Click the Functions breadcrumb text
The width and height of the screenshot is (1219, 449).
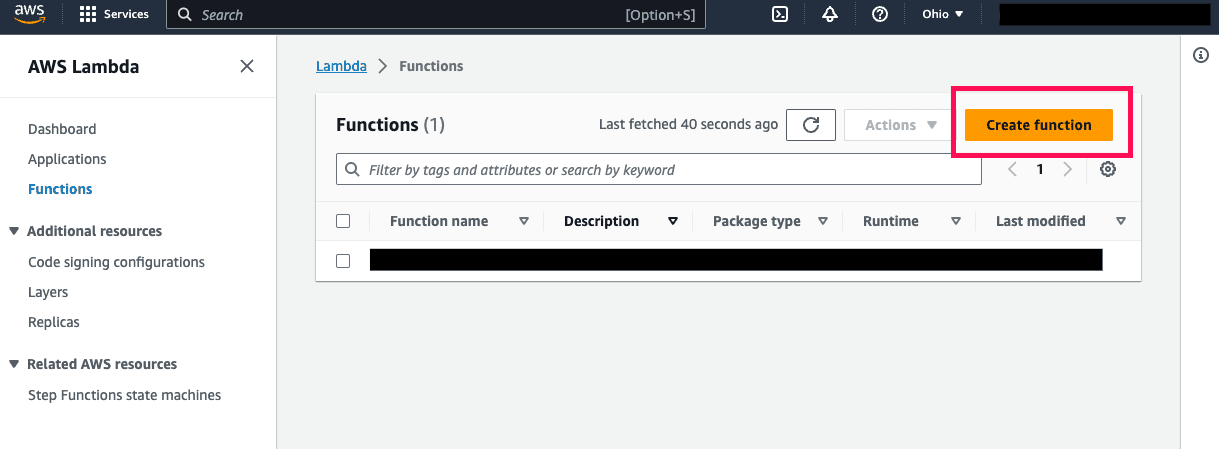coord(431,66)
